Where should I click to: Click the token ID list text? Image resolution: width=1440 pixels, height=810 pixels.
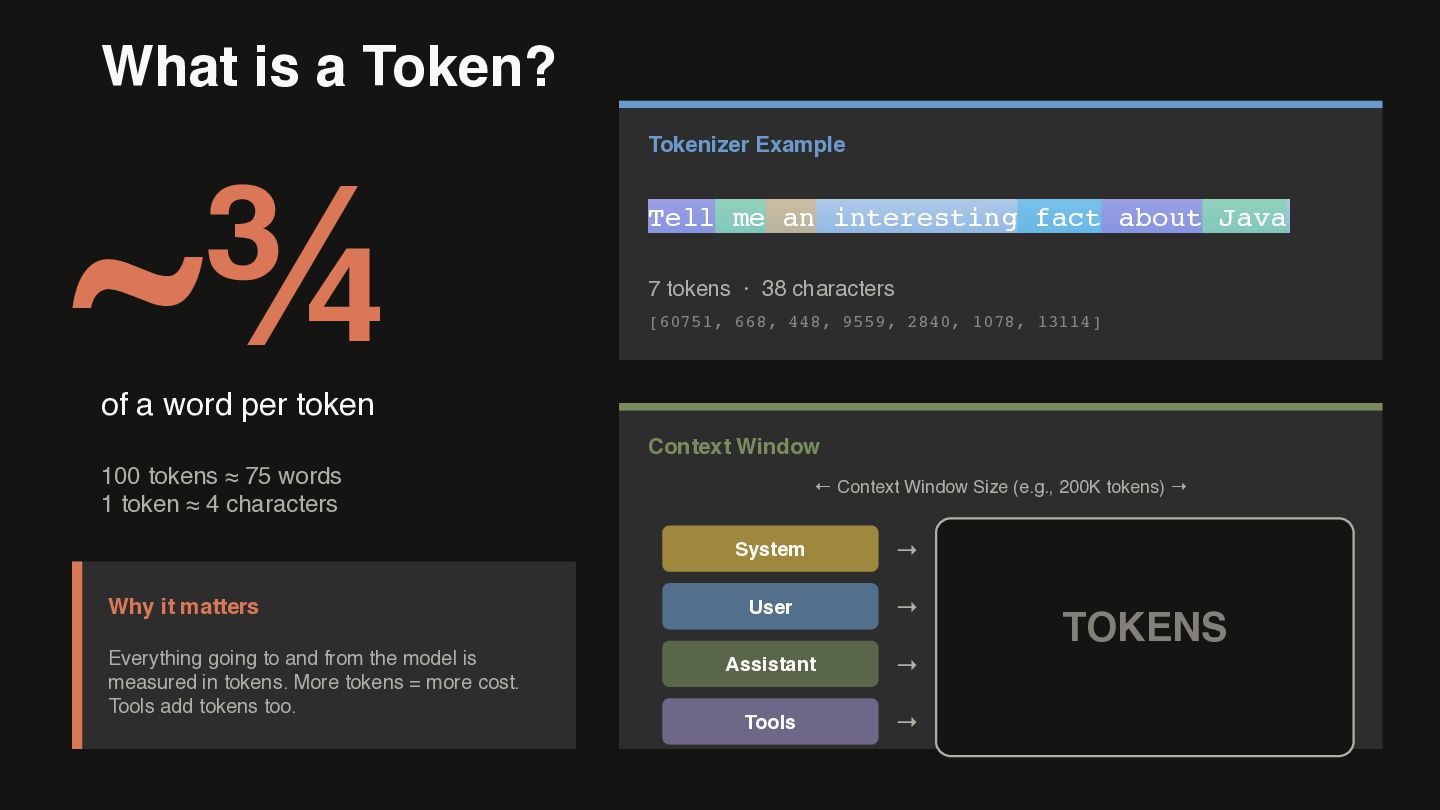click(x=875, y=322)
